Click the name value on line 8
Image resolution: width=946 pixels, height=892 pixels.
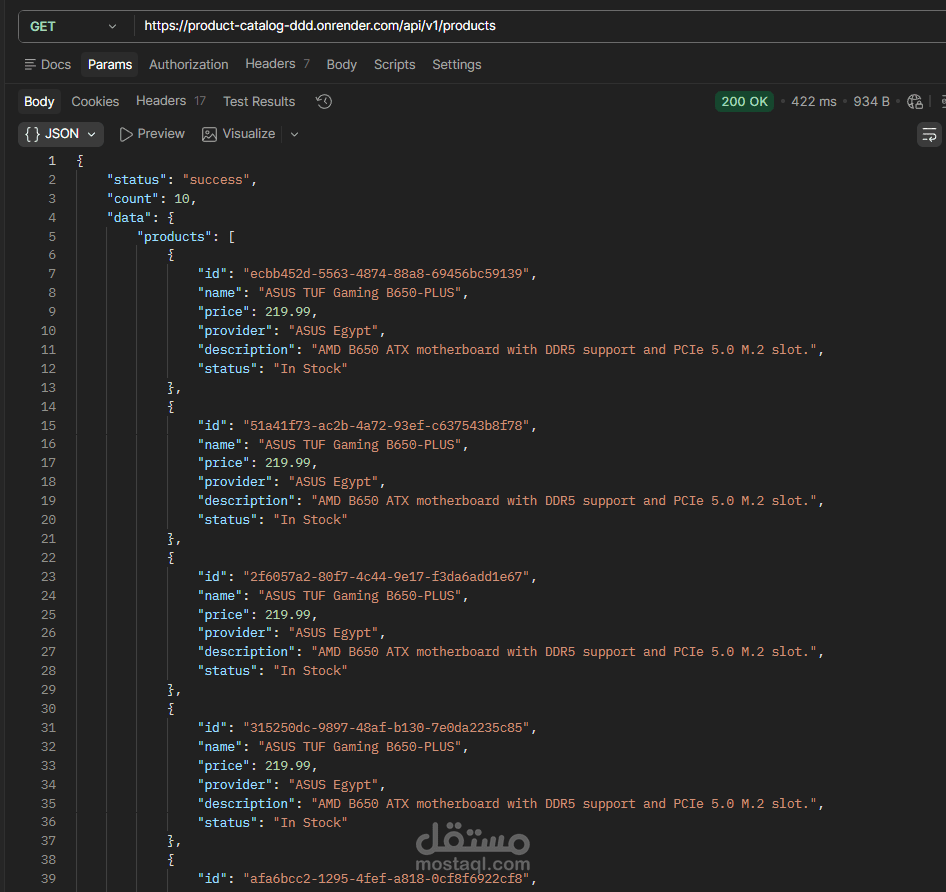360,293
